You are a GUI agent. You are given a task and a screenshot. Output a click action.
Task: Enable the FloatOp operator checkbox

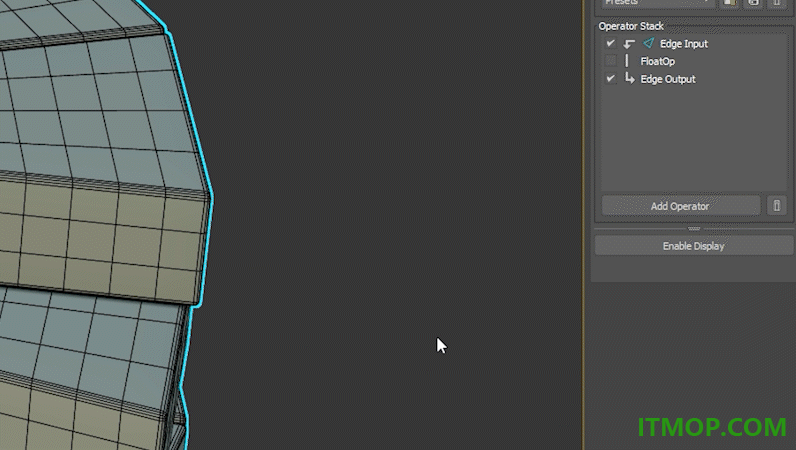coord(611,61)
